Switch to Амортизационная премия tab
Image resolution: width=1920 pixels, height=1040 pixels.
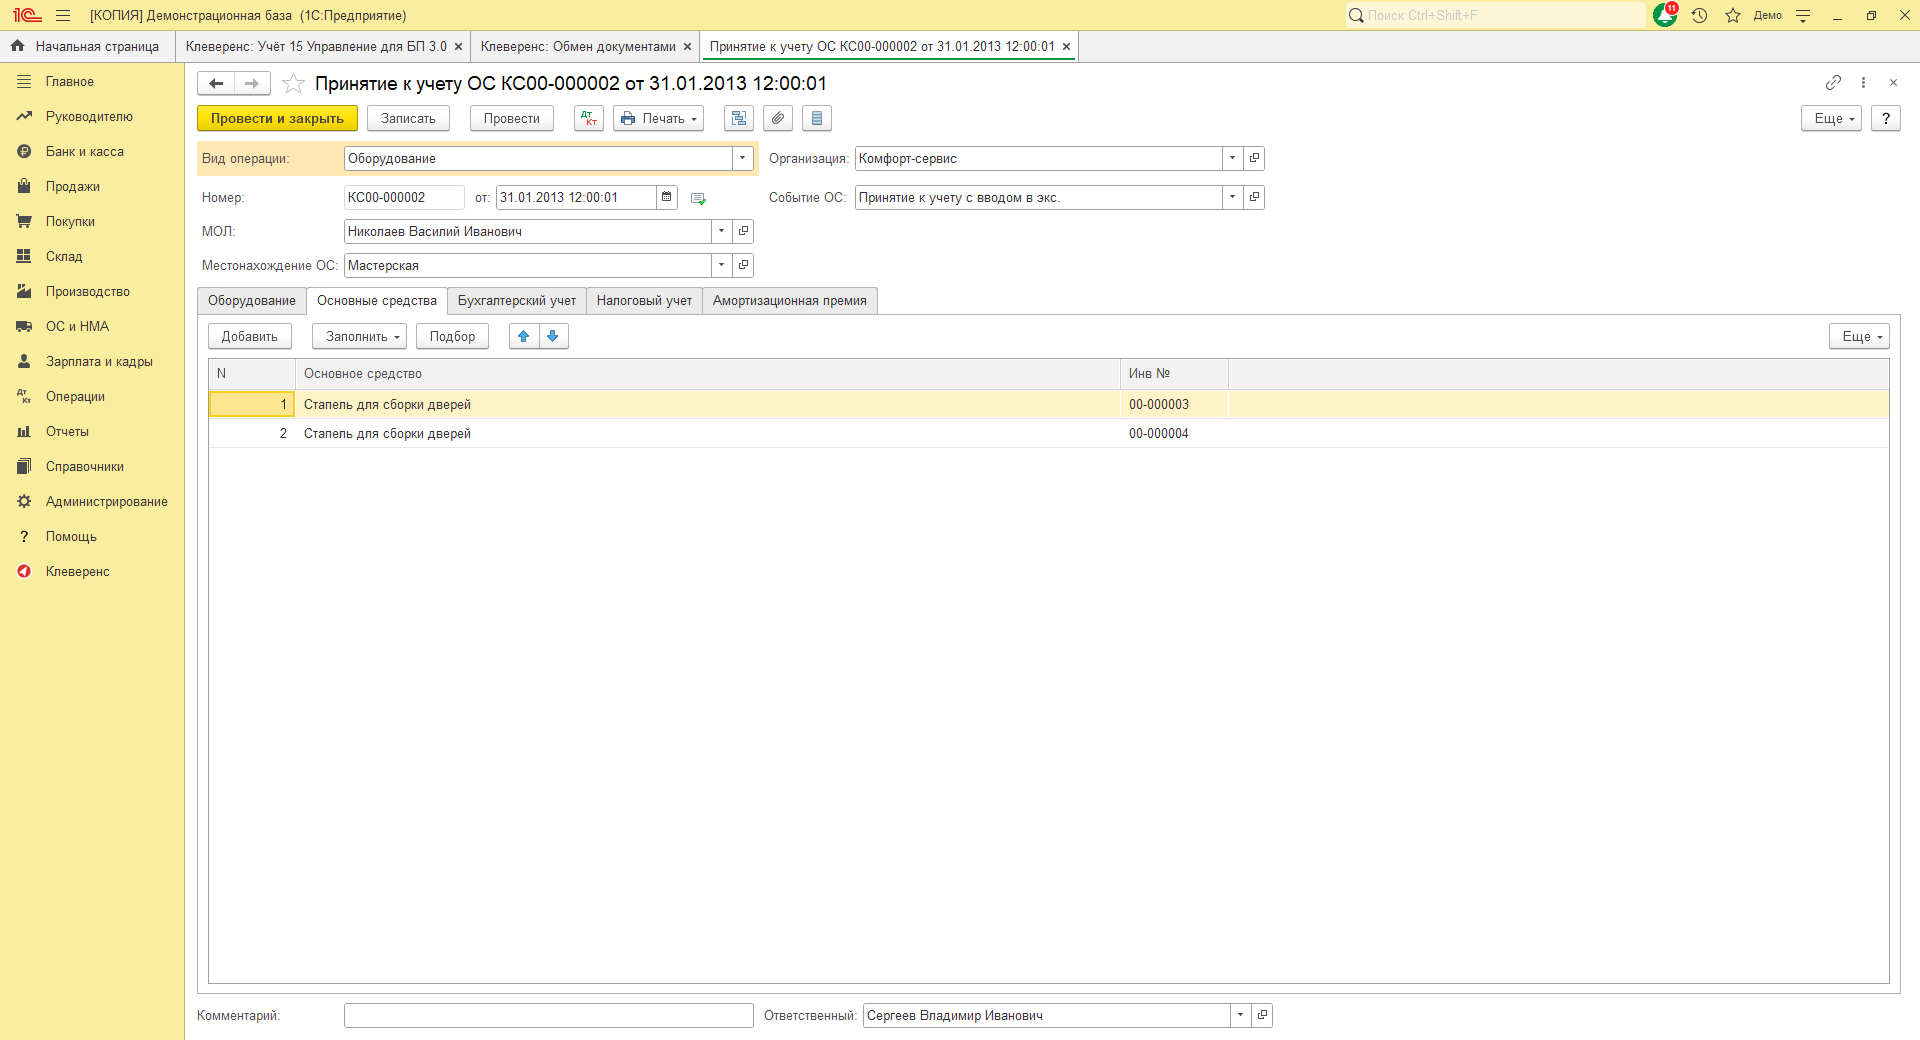pyautogui.click(x=790, y=300)
